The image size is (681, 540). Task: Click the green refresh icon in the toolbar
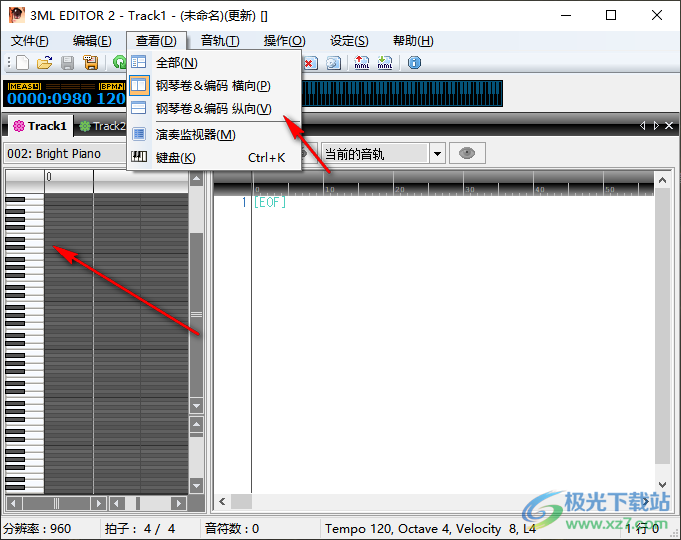119,63
